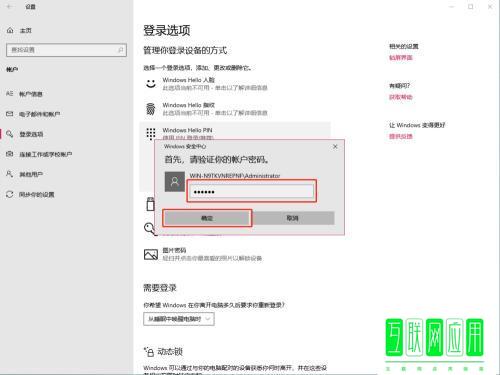Select the 图片密码 picture password icon
This screenshot has height=375, width=500.
[151, 254]
